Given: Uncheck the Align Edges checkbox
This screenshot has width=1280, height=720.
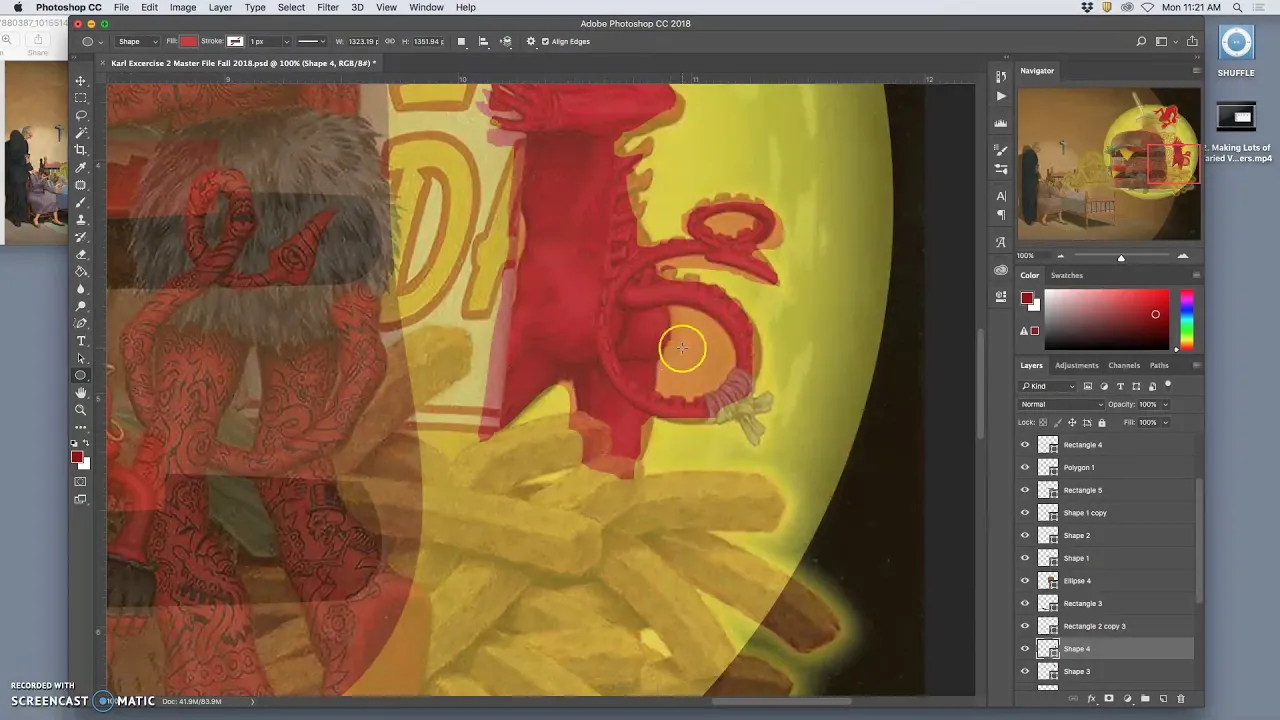Looking at the screenshot, I should [x=545, y=42].
